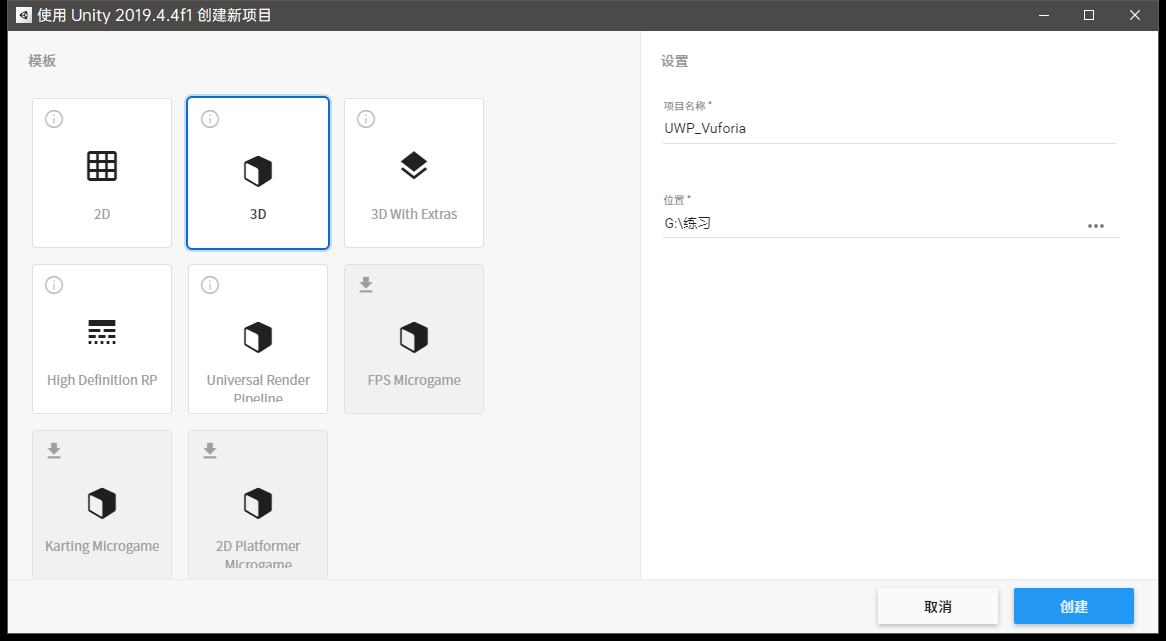This screenshot has height=641, width=1166.
Task: Click the info icon on the 3D template
Action: (x=210, y=119)
